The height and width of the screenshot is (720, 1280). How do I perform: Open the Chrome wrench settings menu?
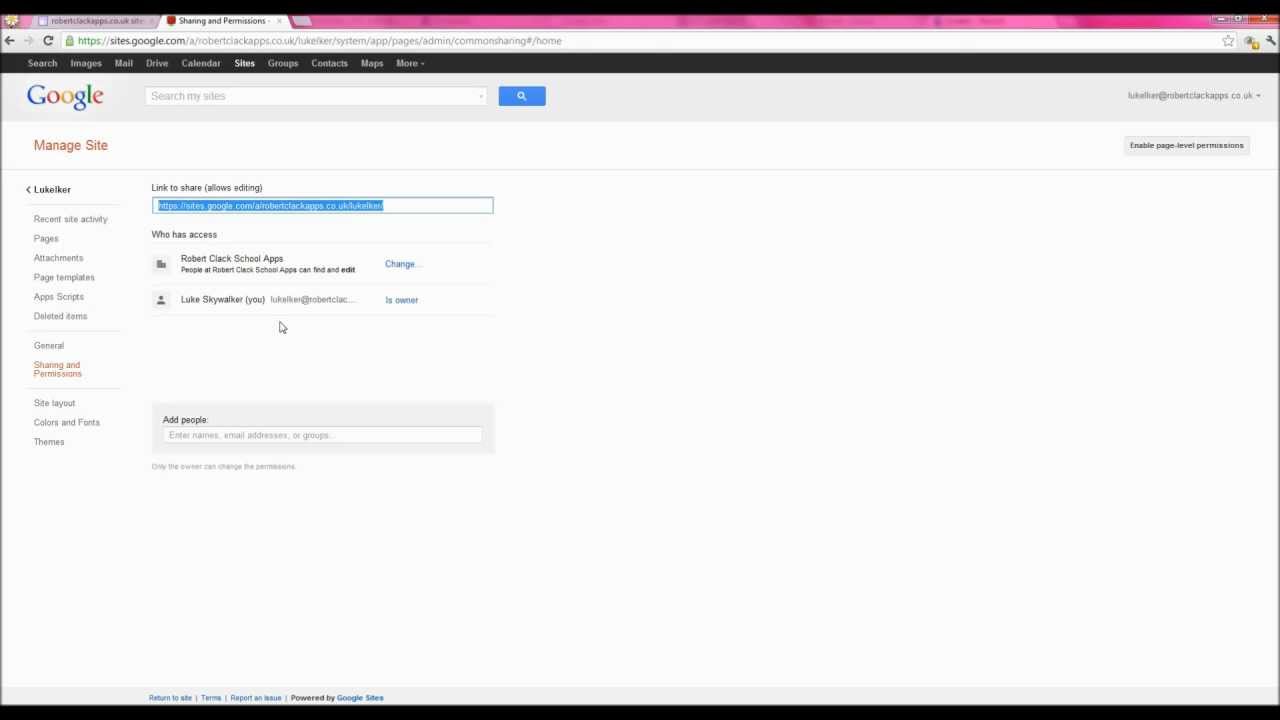click(x=1271, y=41)
